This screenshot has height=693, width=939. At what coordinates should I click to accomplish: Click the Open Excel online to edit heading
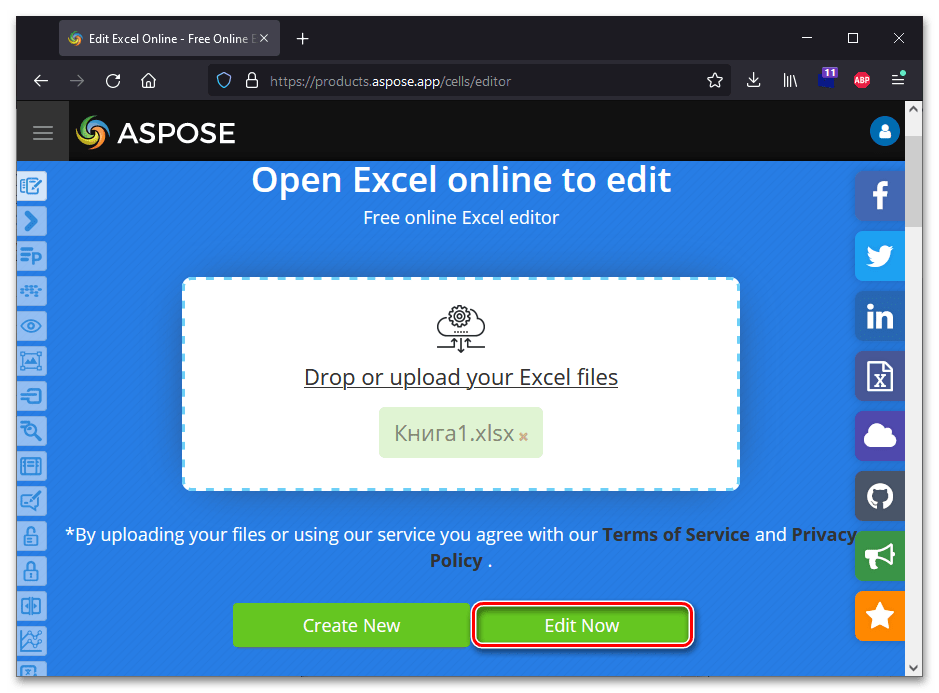click(x=461, y=180)
